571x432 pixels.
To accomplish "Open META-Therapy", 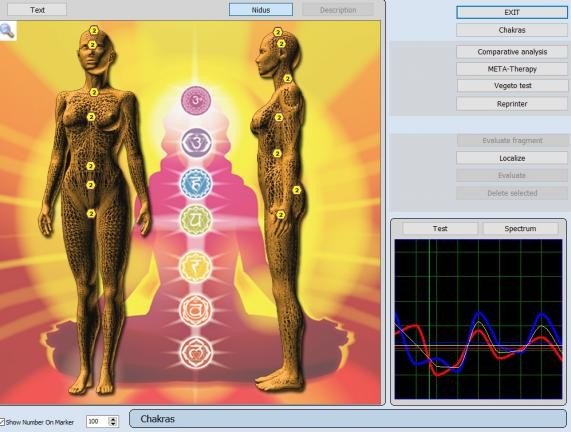I will point(512,69).
